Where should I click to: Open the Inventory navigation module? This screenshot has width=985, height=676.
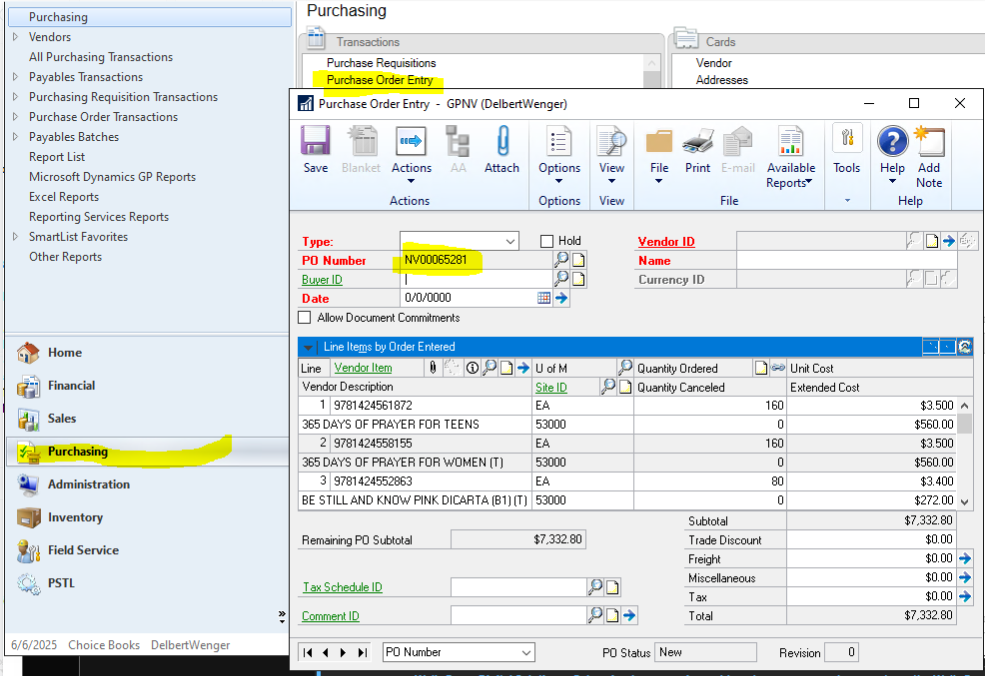pos(148,518)
